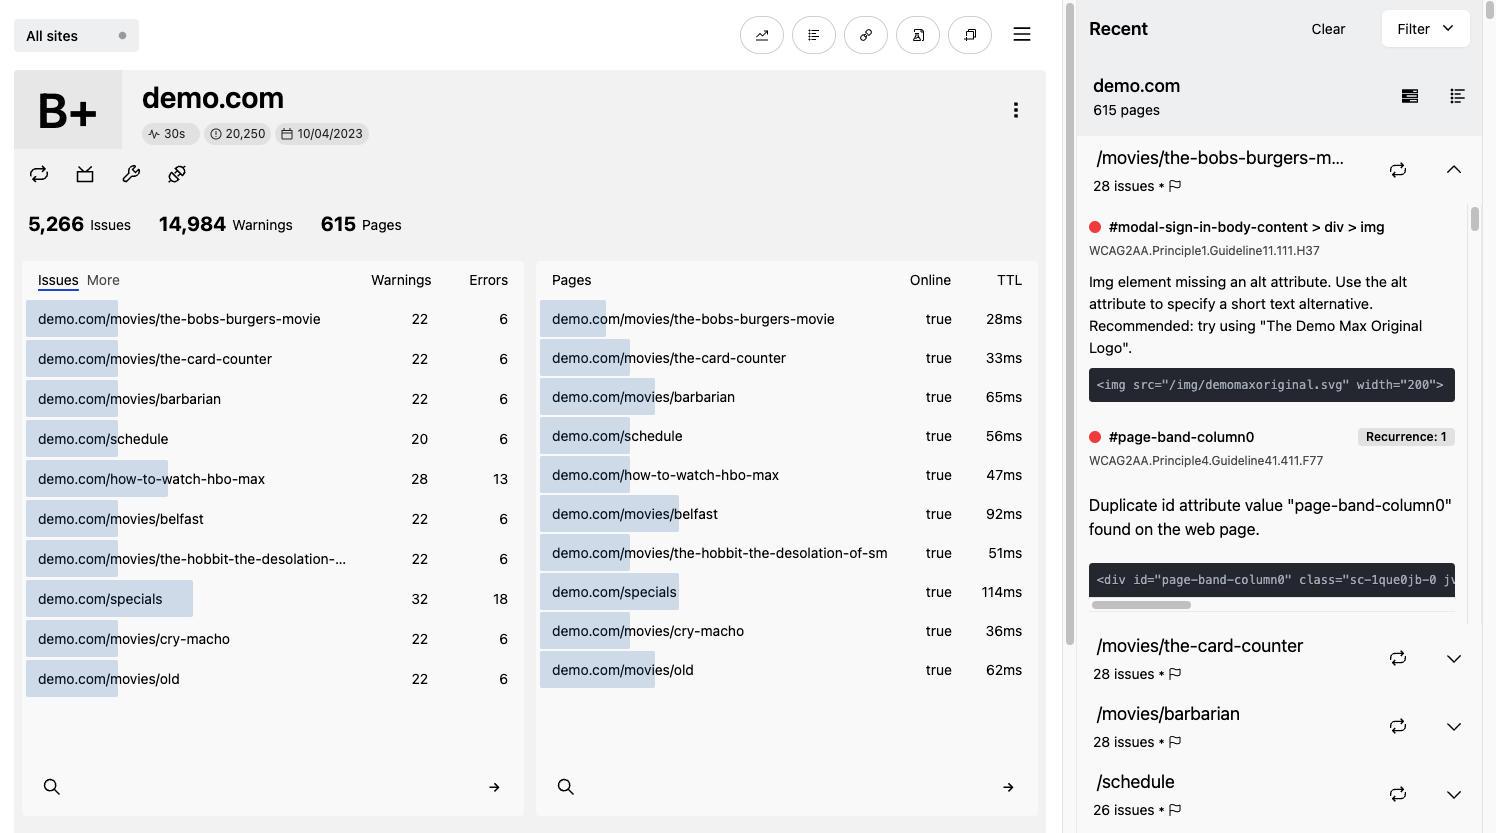Flag the /schedule issue report
1496x833 pixels.
pos(1175,810)
